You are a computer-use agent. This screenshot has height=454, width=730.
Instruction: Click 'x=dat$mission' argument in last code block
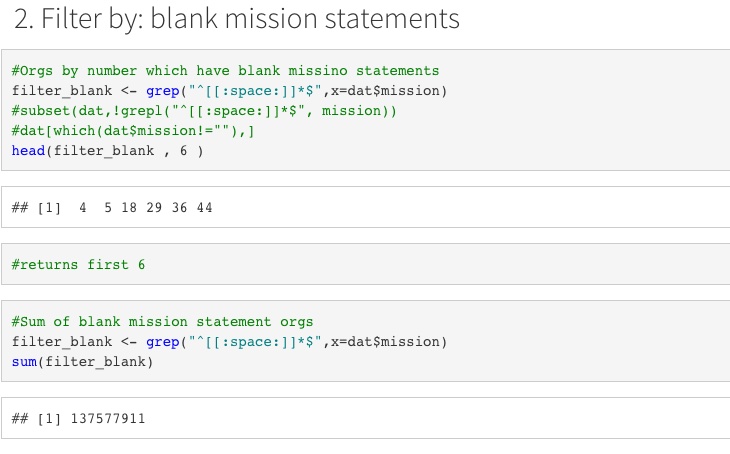(385, 342)
